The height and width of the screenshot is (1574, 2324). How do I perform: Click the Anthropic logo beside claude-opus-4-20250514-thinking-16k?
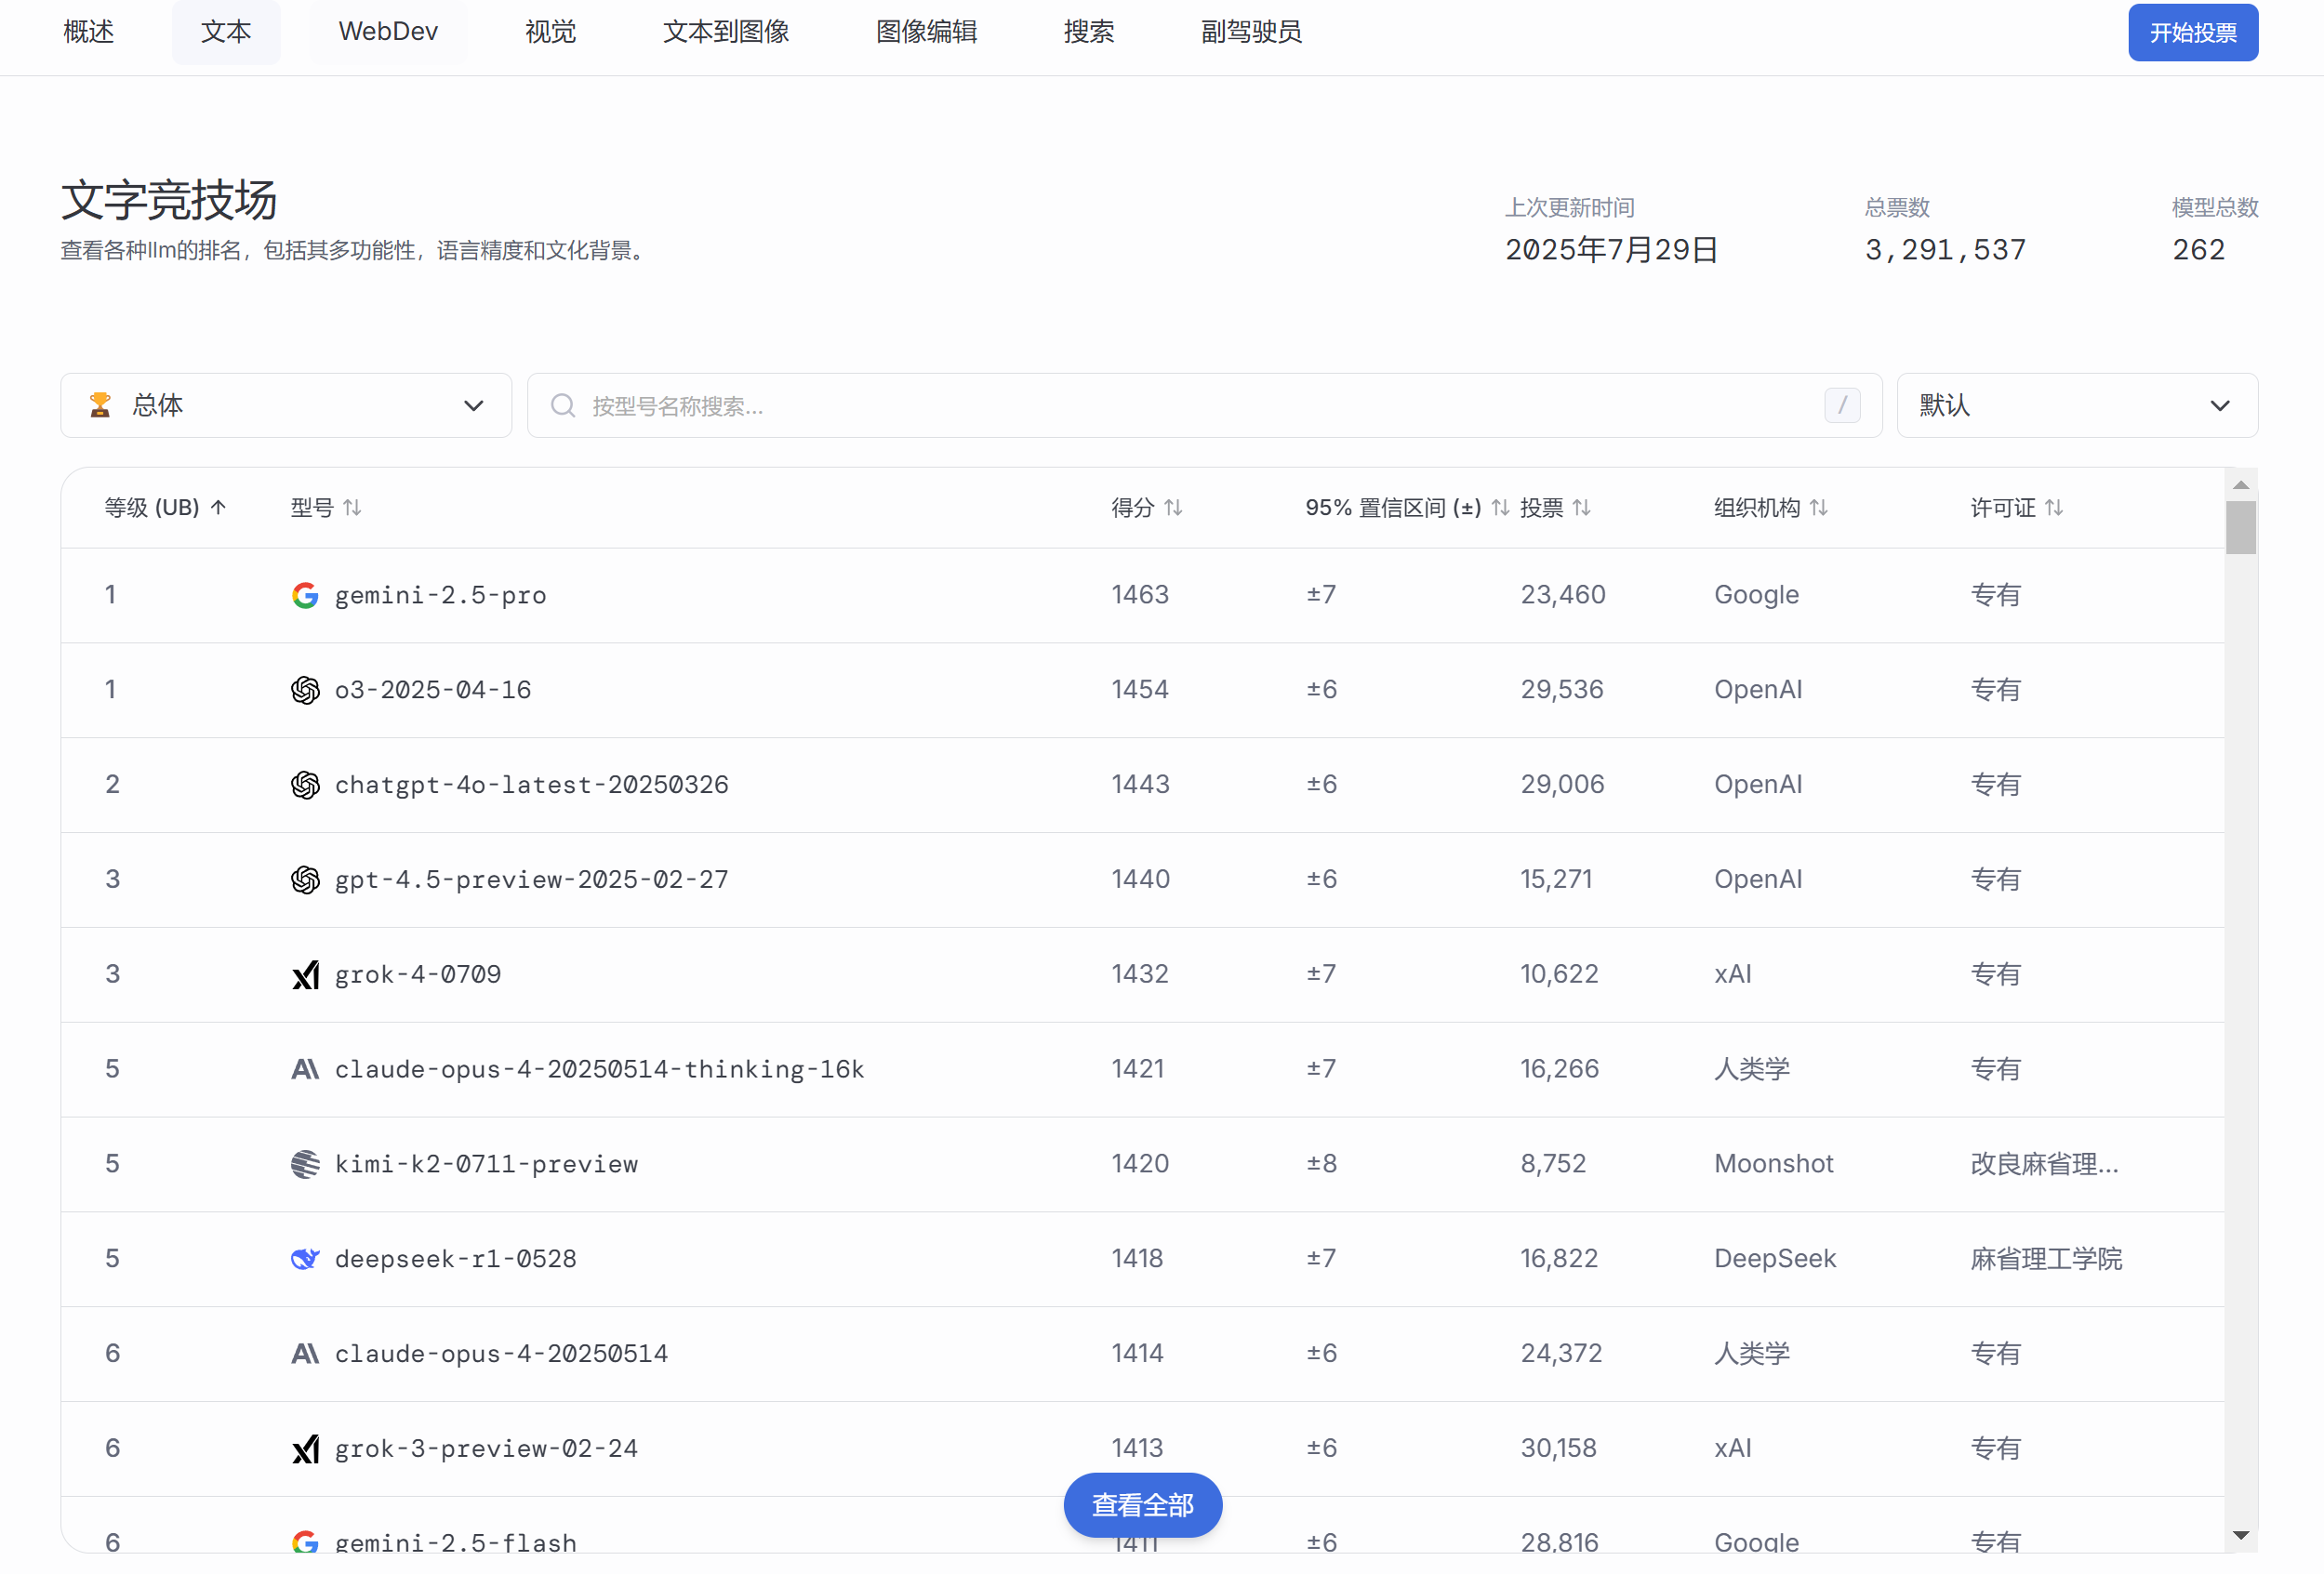click(305, 1069)
